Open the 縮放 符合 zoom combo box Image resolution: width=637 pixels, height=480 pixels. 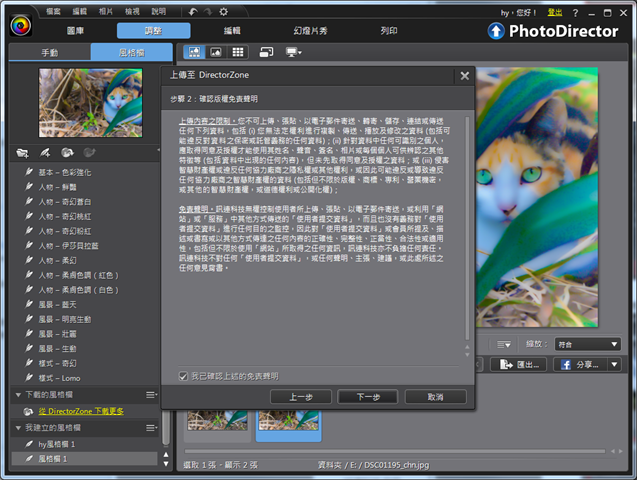588,344
